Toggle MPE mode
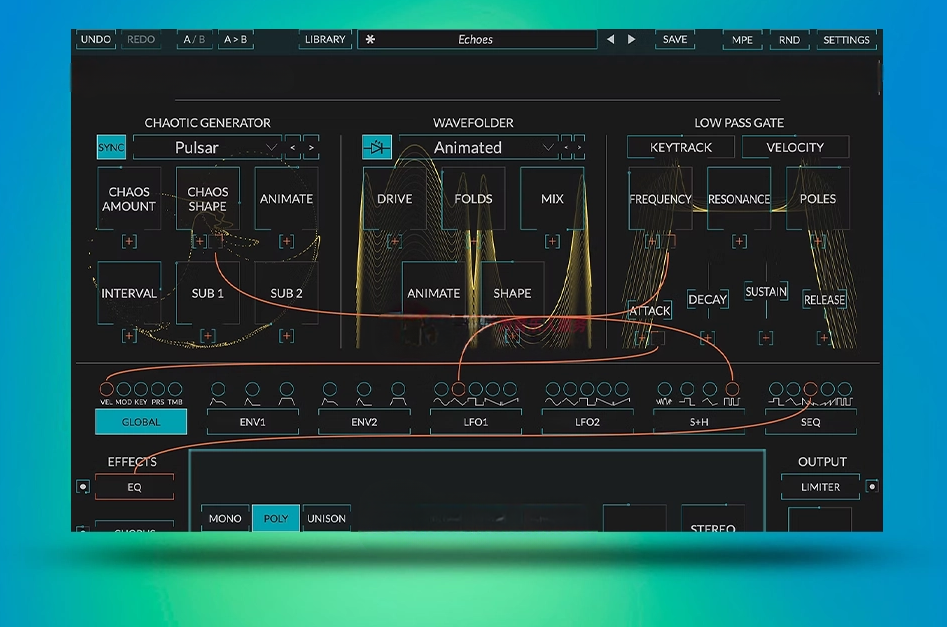The image size is (947, 627). tap(742, 40)
